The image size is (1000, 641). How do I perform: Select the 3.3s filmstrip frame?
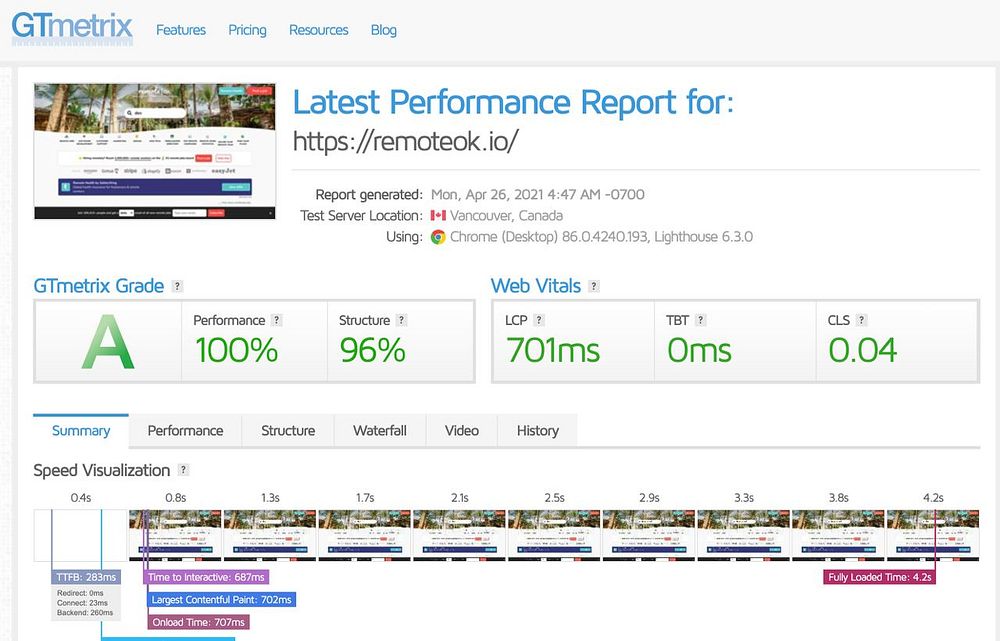tap(744, 535)
